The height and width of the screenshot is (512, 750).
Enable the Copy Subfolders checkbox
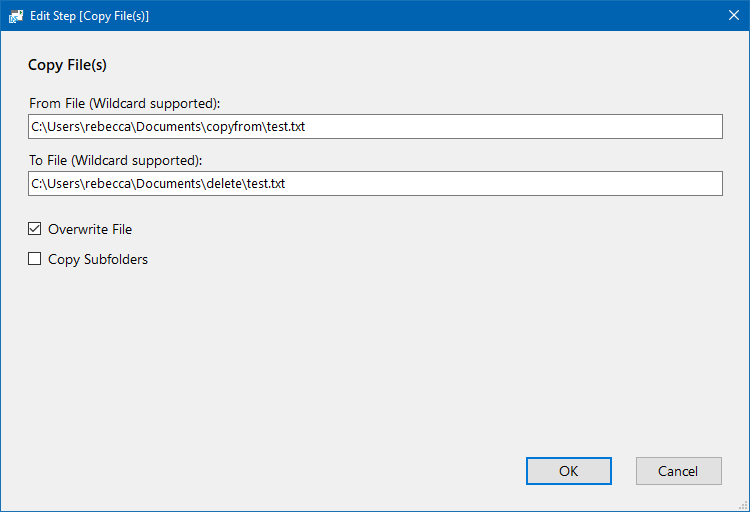click(34, 259)
